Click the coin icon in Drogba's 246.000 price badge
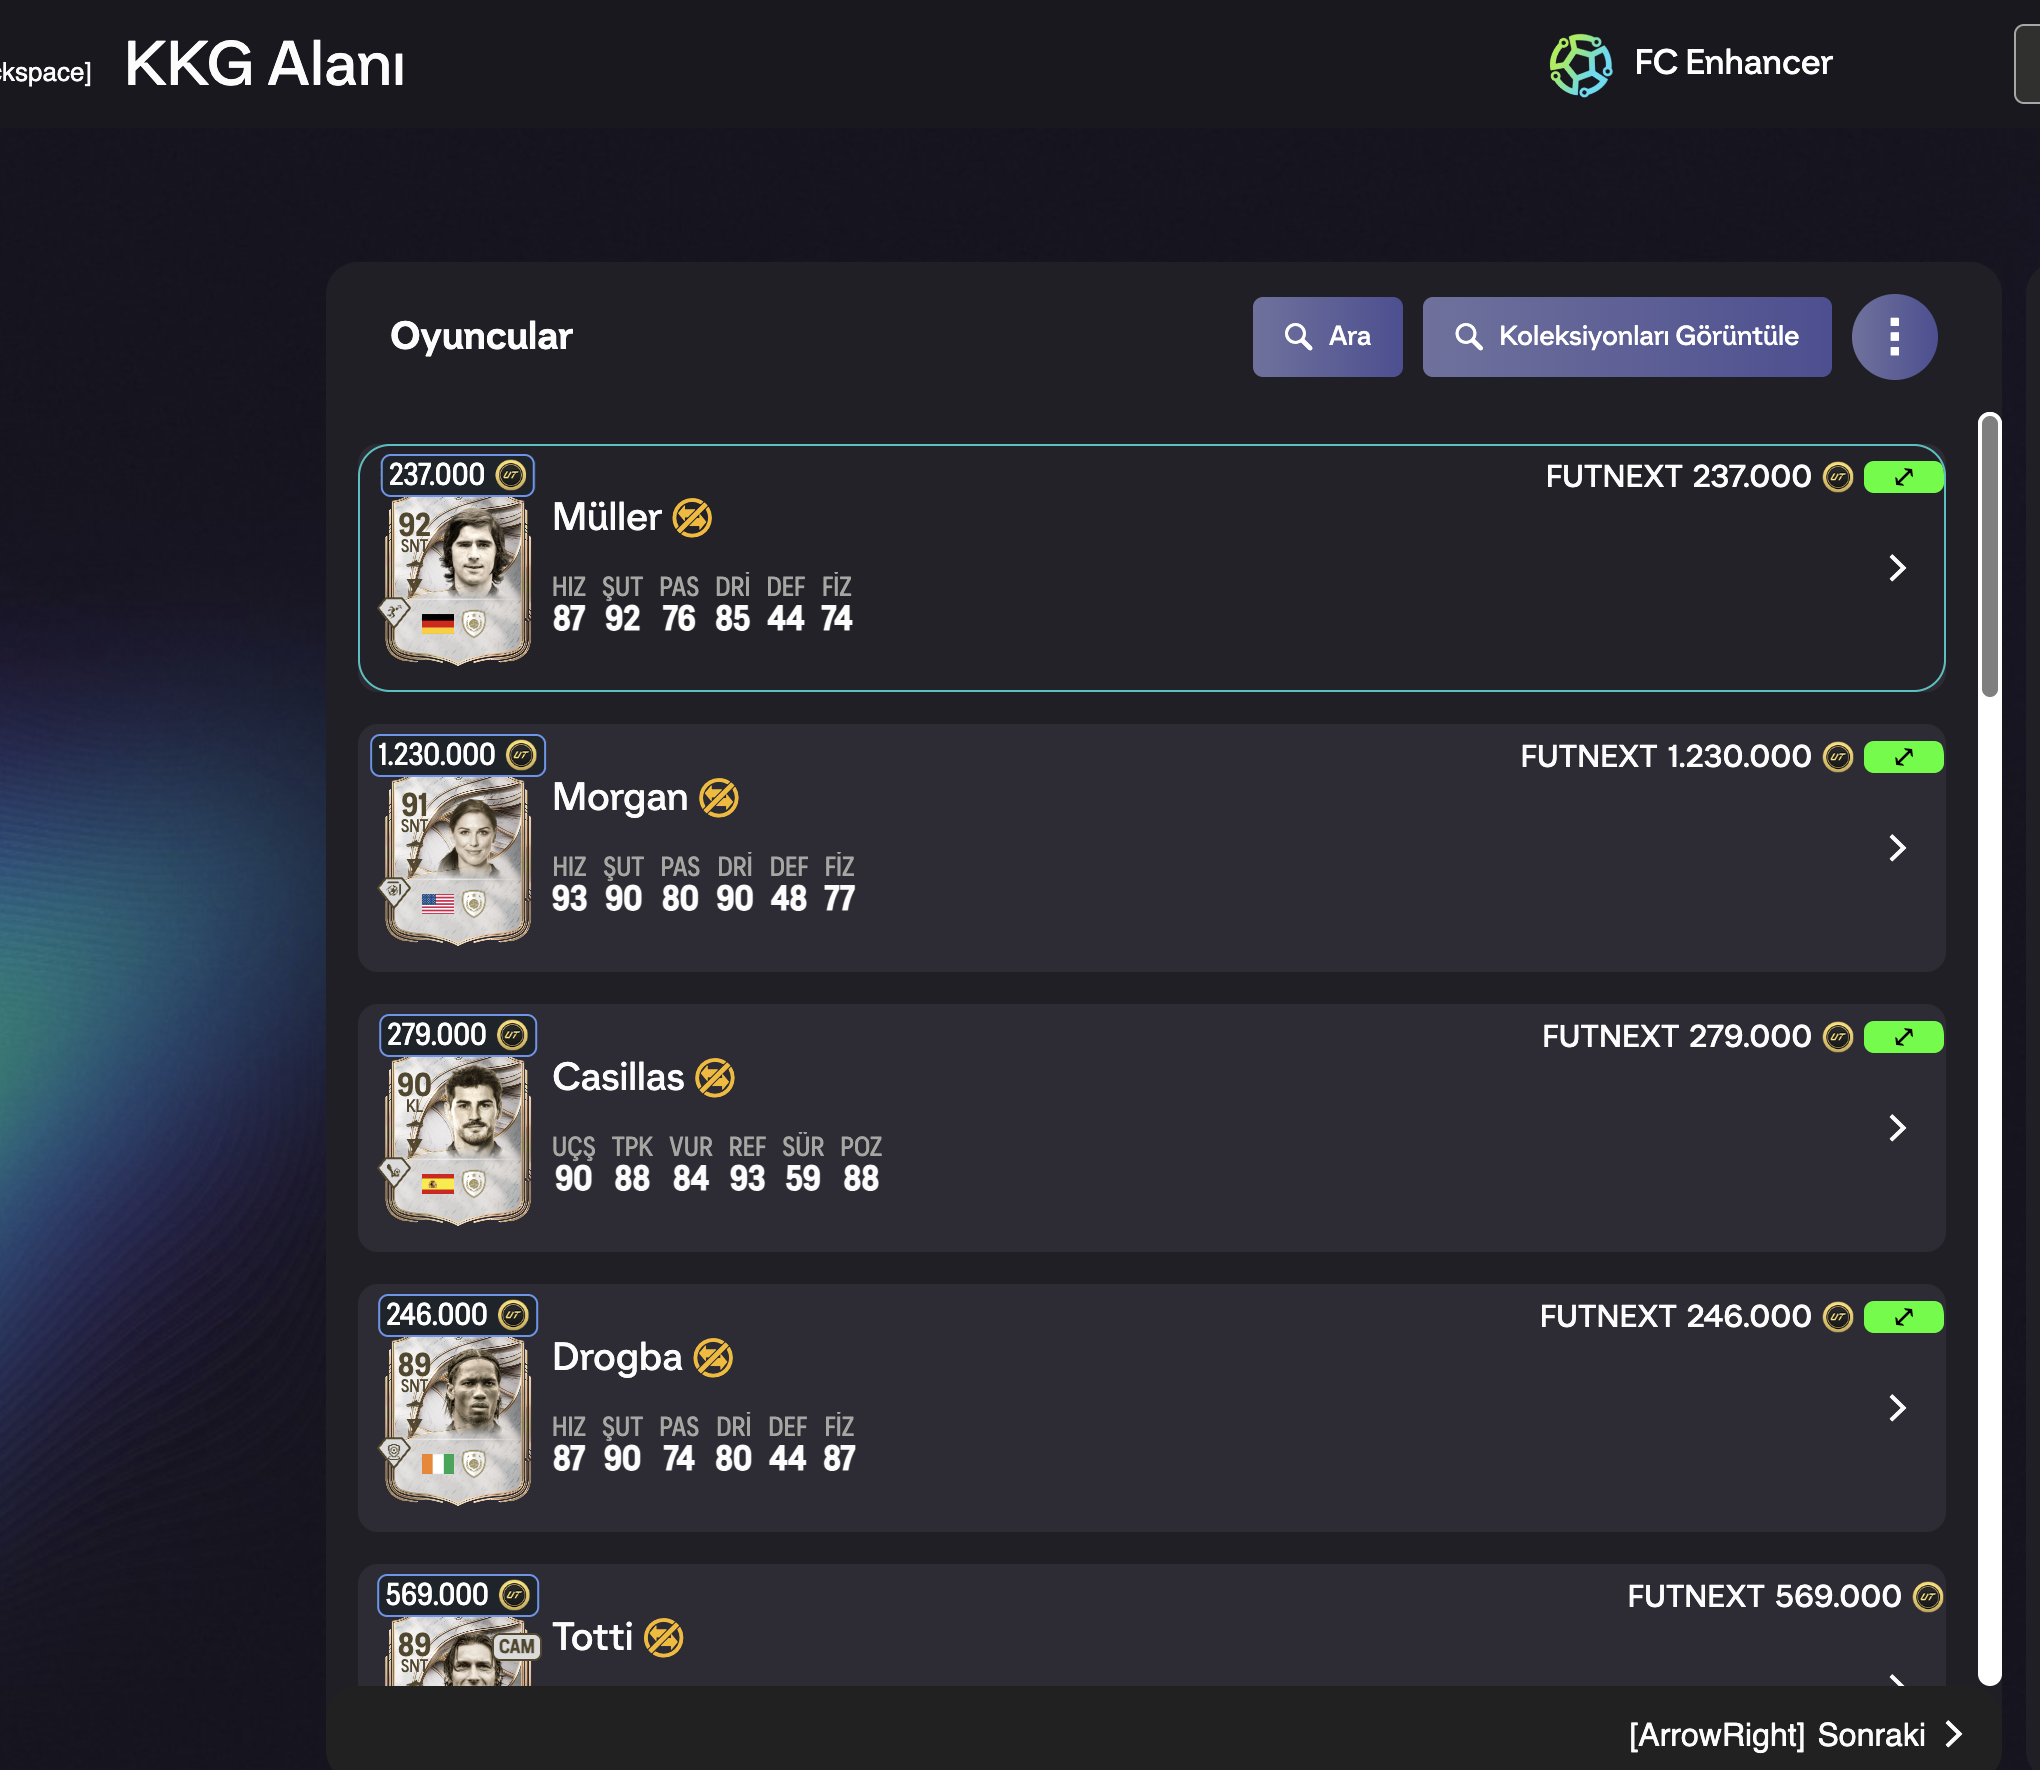Screen dimensions: 2040x1770 point(514,1315)
